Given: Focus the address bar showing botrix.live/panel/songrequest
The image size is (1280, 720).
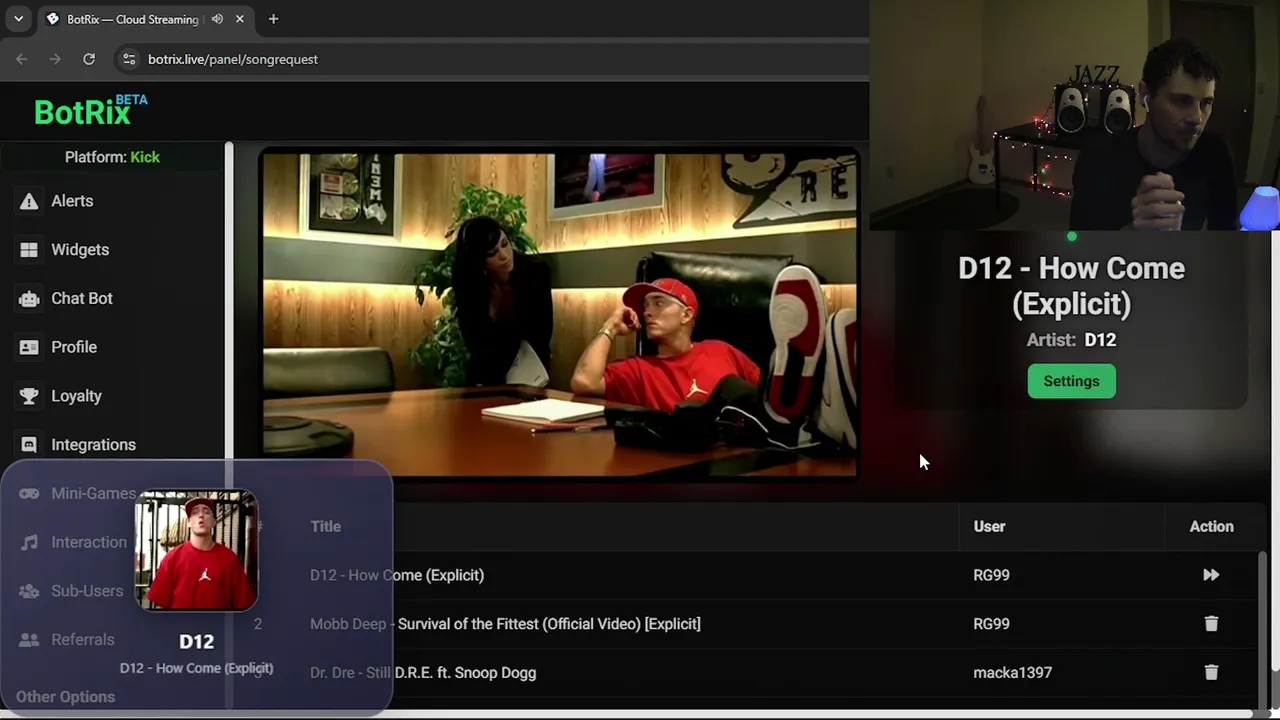Looking at the screenshot, I should point(490,59).
